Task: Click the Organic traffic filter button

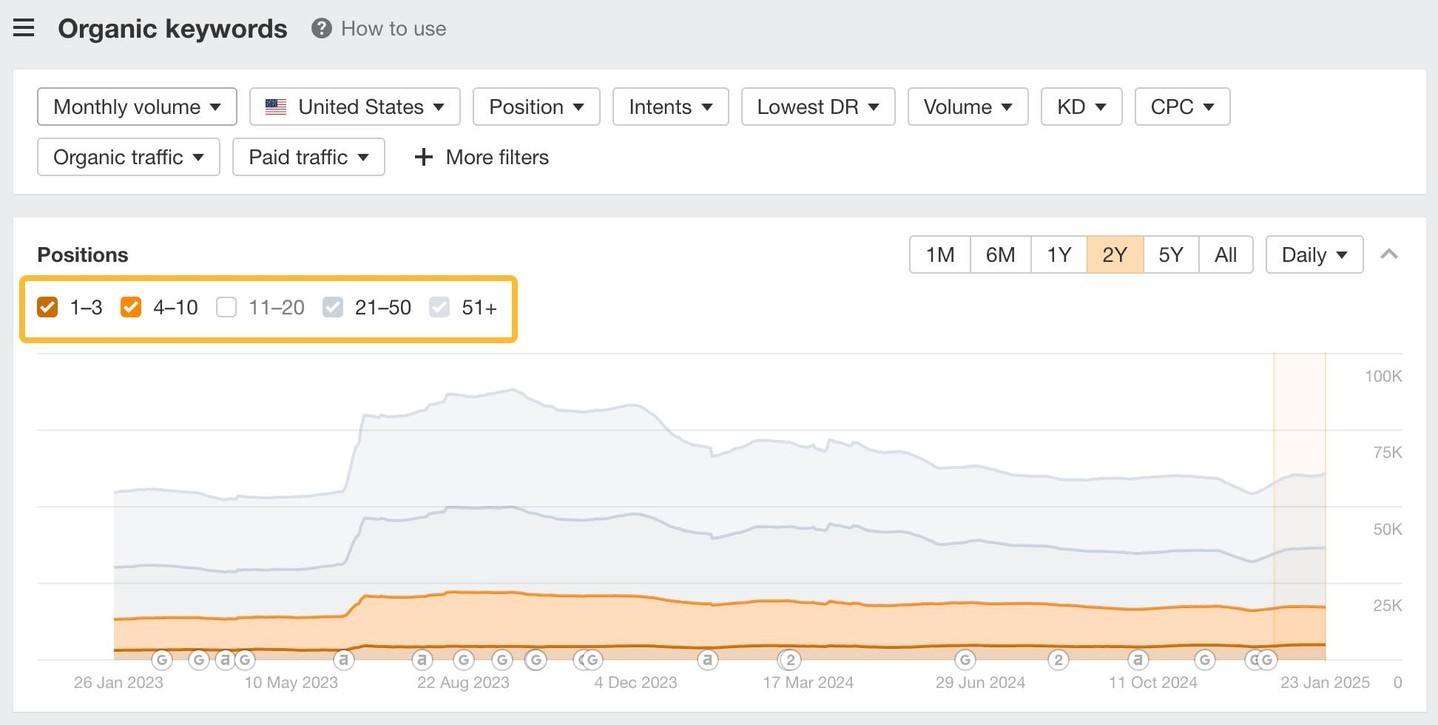Action: click(x=128, y=157)
